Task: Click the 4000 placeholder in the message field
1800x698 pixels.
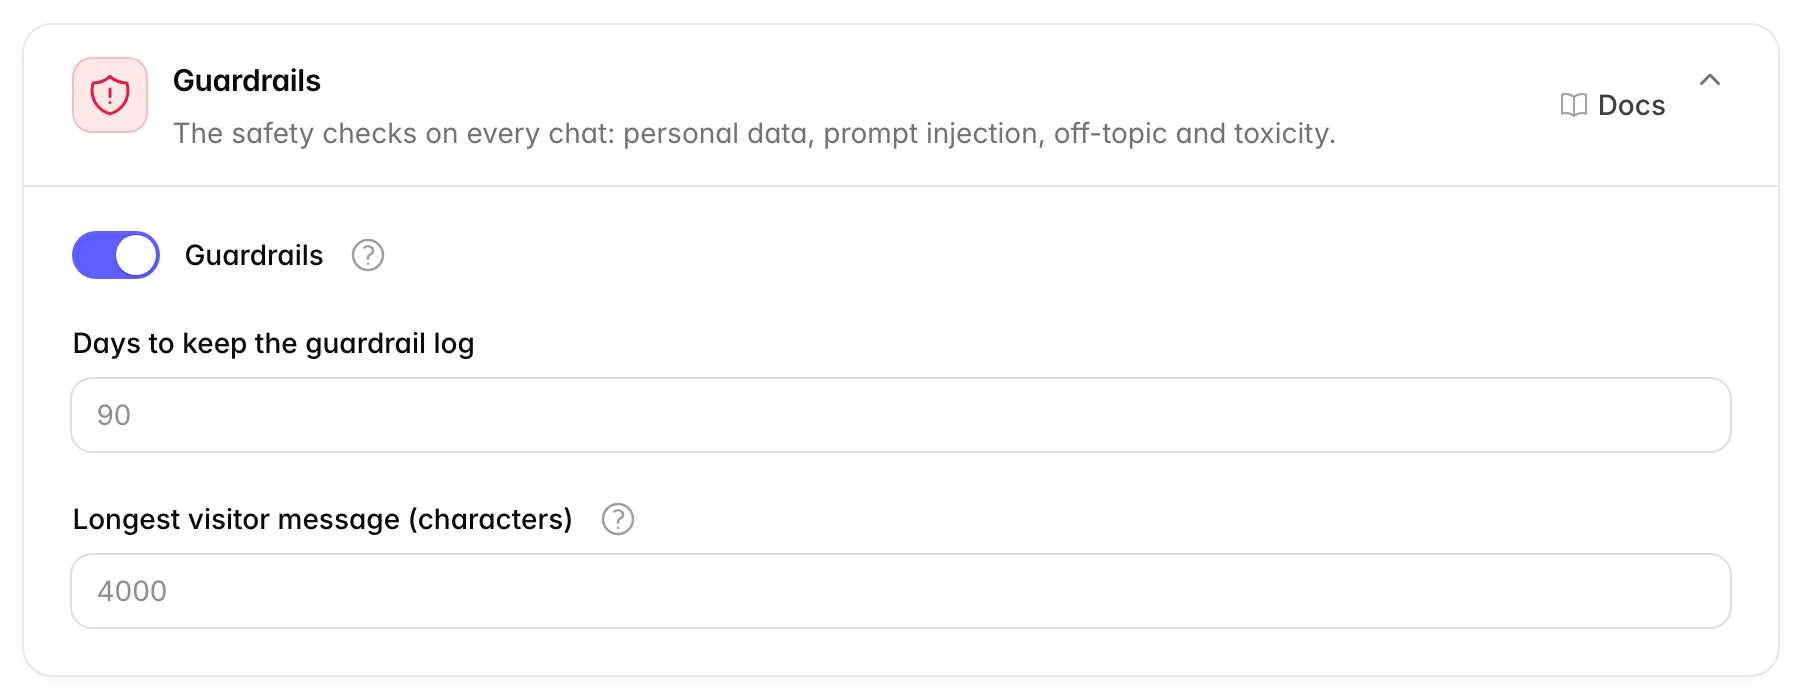Action: point(132,591)
